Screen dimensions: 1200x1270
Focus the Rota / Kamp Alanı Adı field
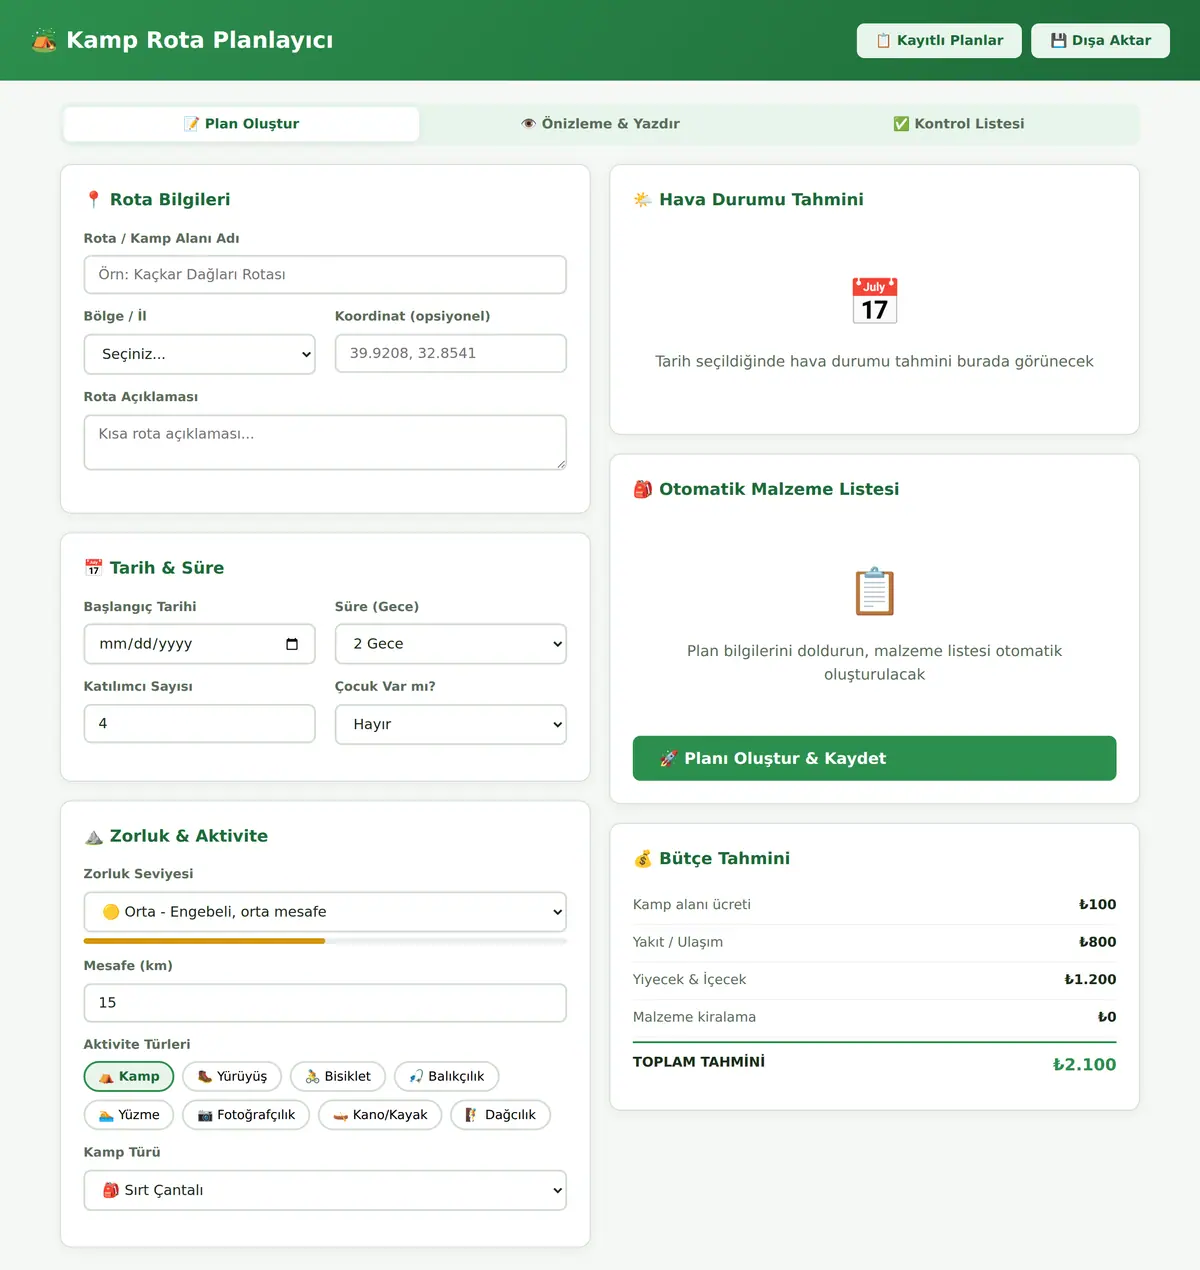point(325,275)
